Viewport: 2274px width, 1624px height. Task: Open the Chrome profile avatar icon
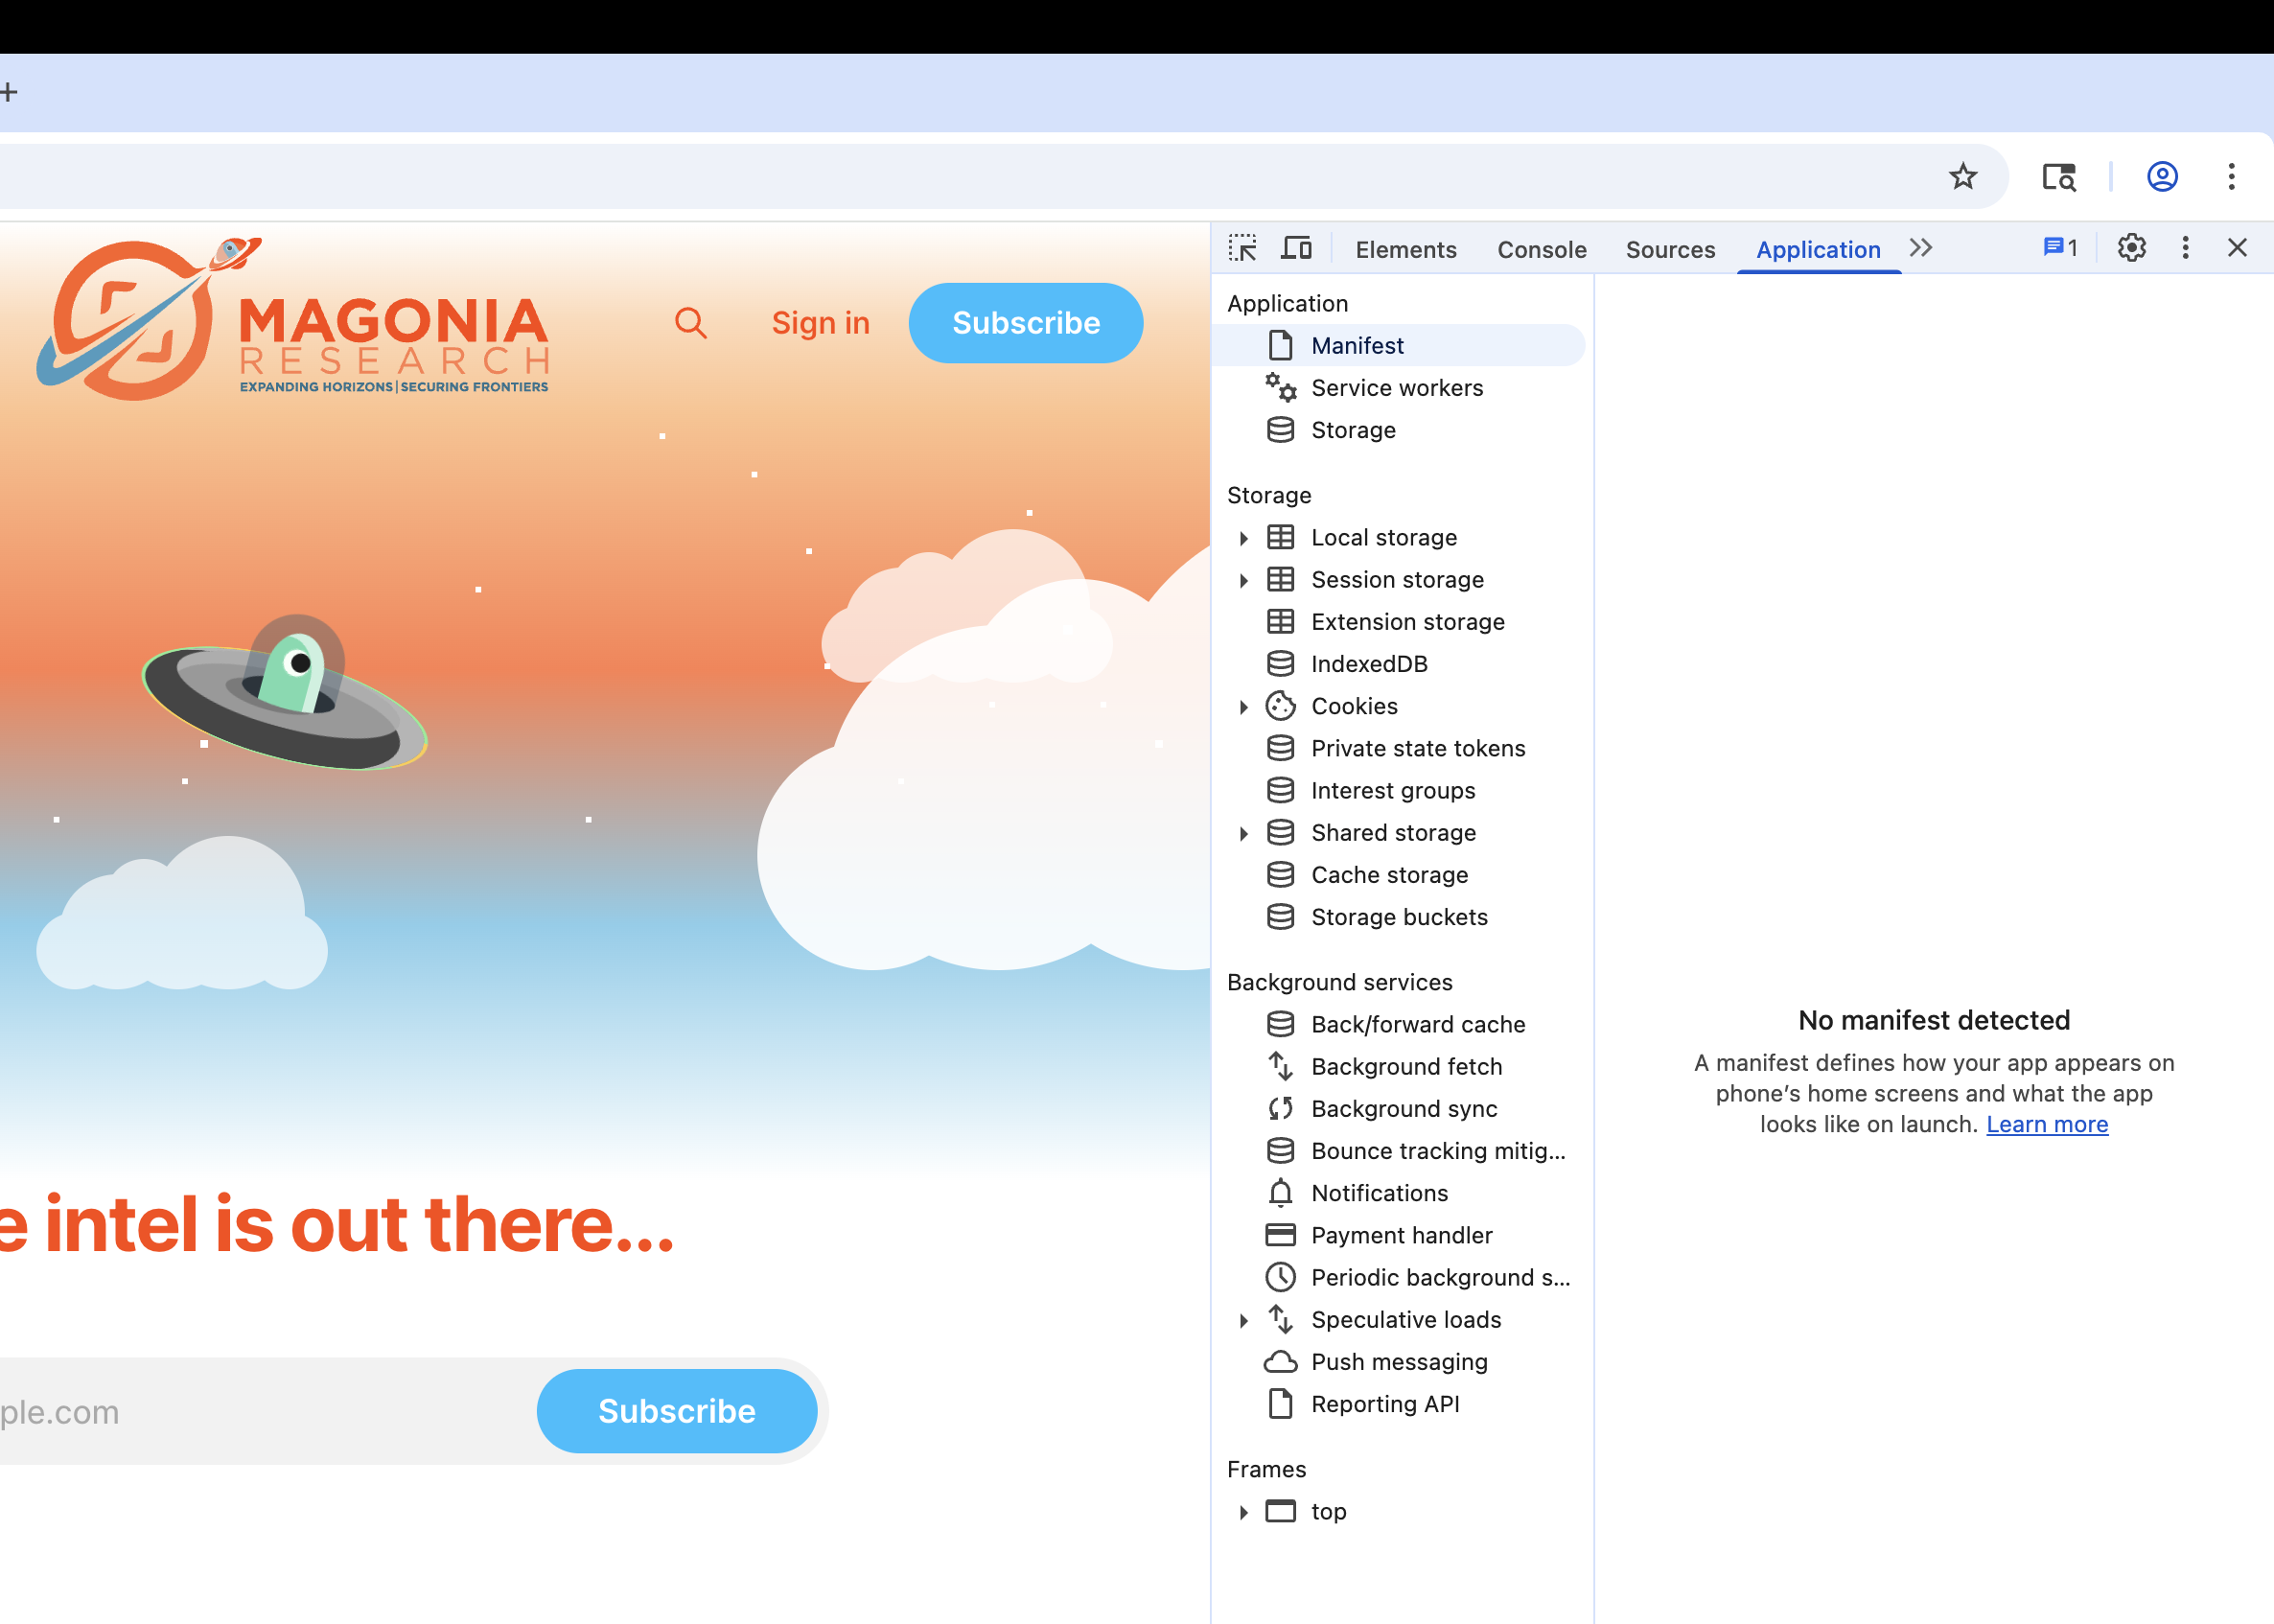[2162, 177]
